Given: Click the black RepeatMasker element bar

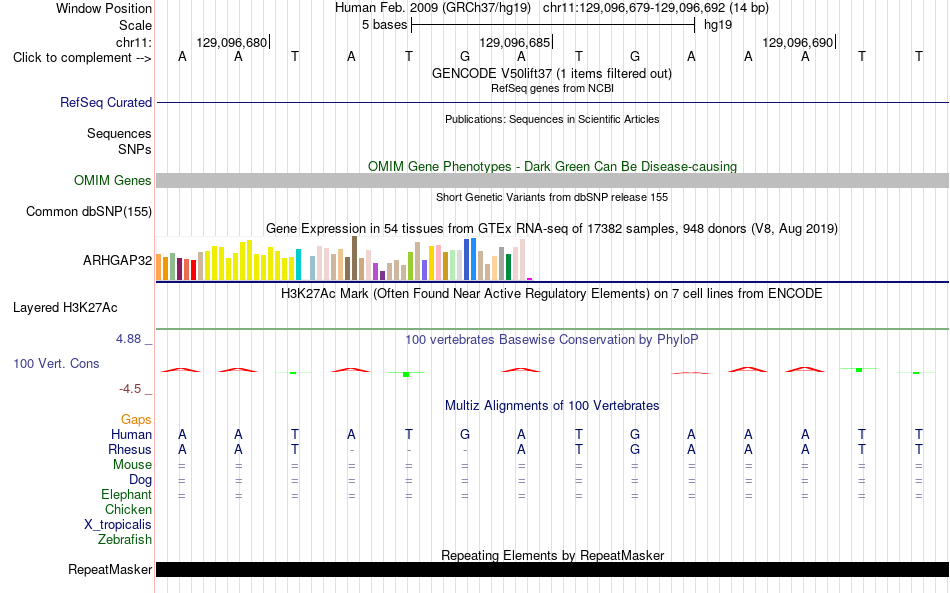Looking at the screenshot, I should (553, 569).
